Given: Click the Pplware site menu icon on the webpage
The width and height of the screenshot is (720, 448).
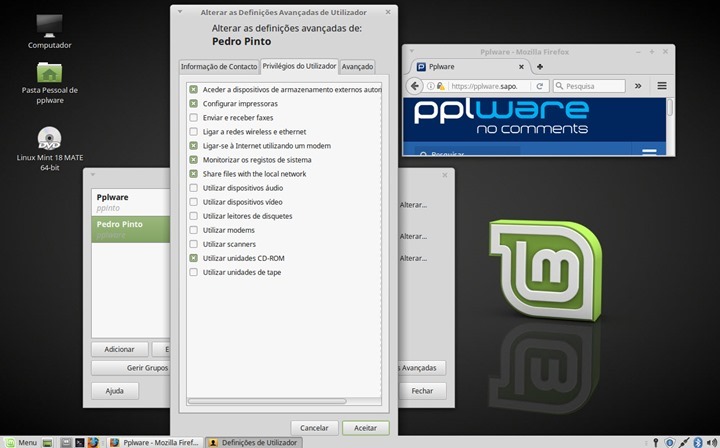Looking at the screenshot, I should (x=649, y=152).
